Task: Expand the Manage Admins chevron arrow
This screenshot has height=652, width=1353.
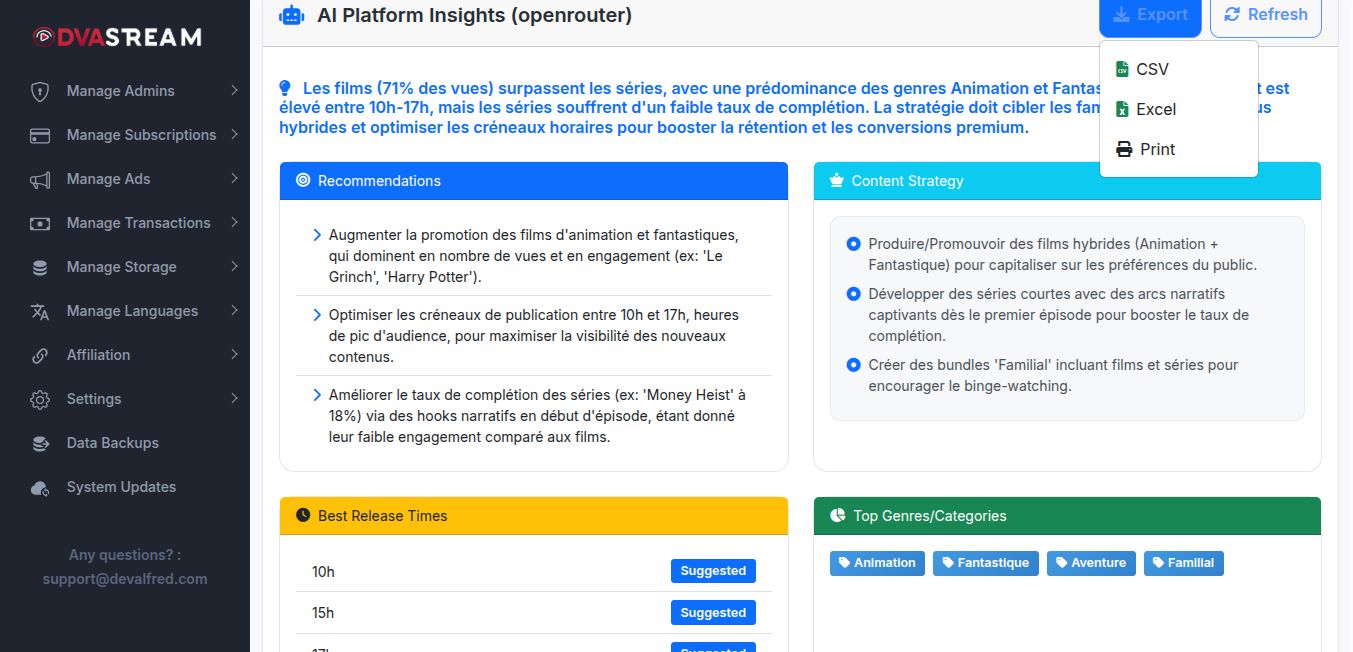Action: point(234,90)
